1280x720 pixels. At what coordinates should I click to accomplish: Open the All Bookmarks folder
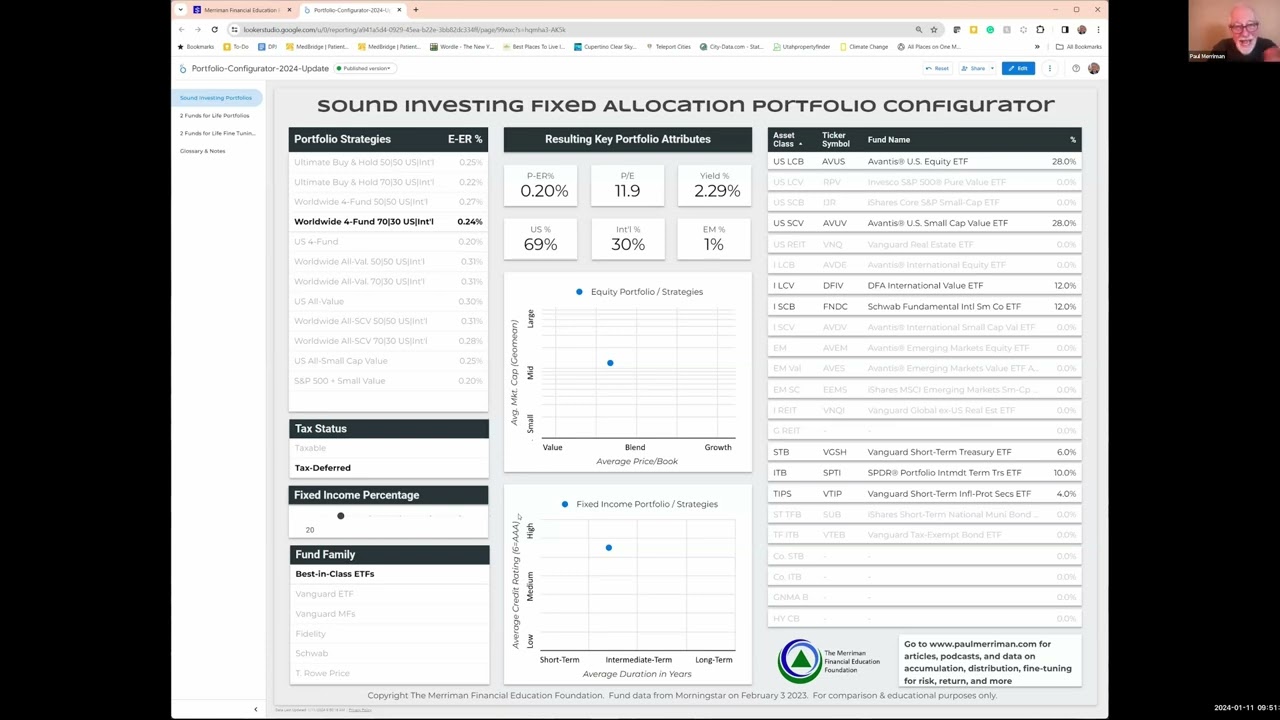click(x=1079, y=47)
